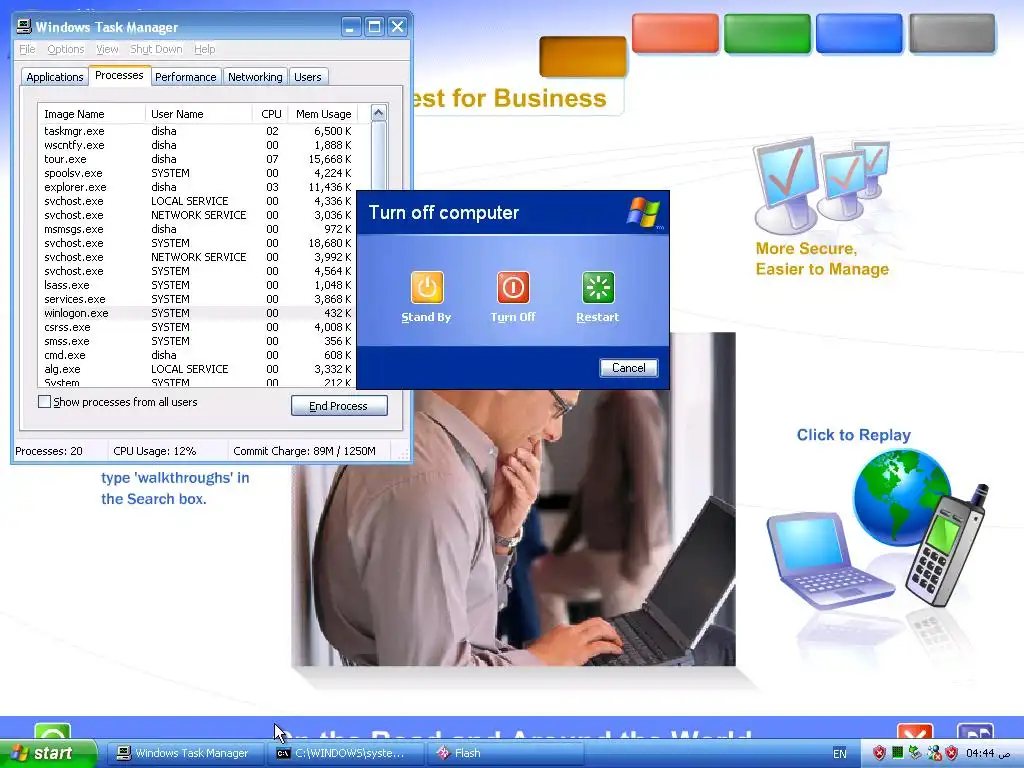
Task: Click the messenger tray icon with red X
Action: tap(935, 753)
